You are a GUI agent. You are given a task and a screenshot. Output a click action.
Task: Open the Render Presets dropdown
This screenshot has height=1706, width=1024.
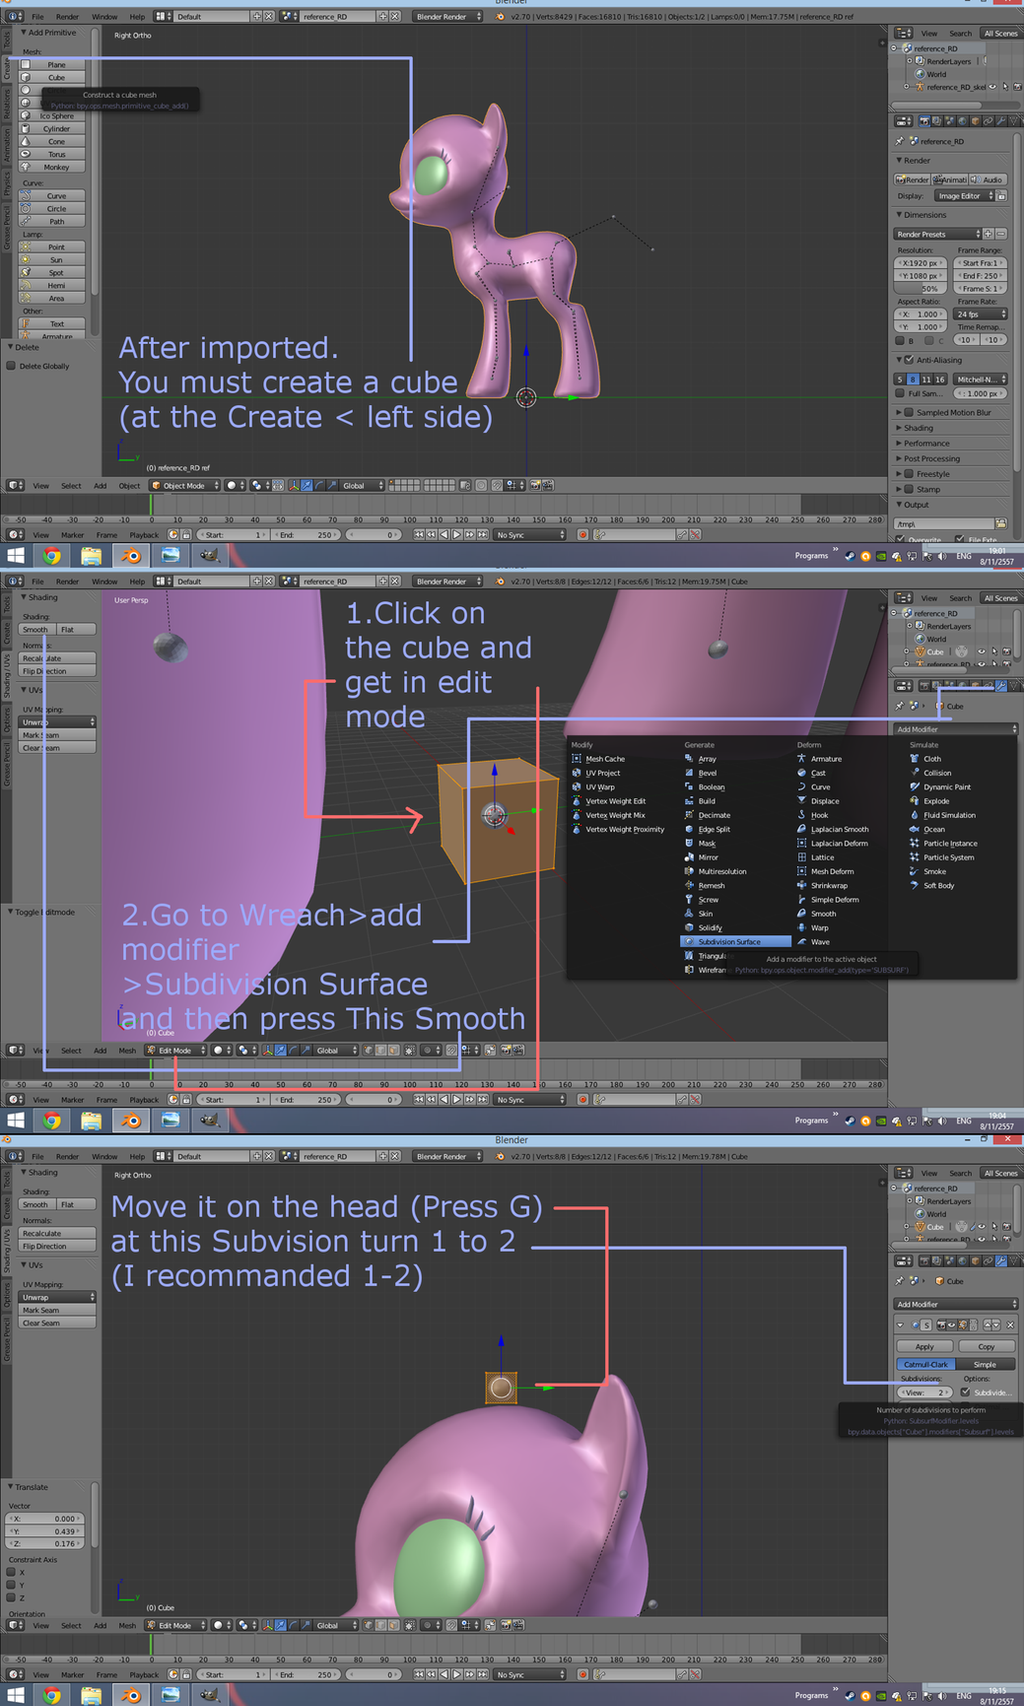937,234
